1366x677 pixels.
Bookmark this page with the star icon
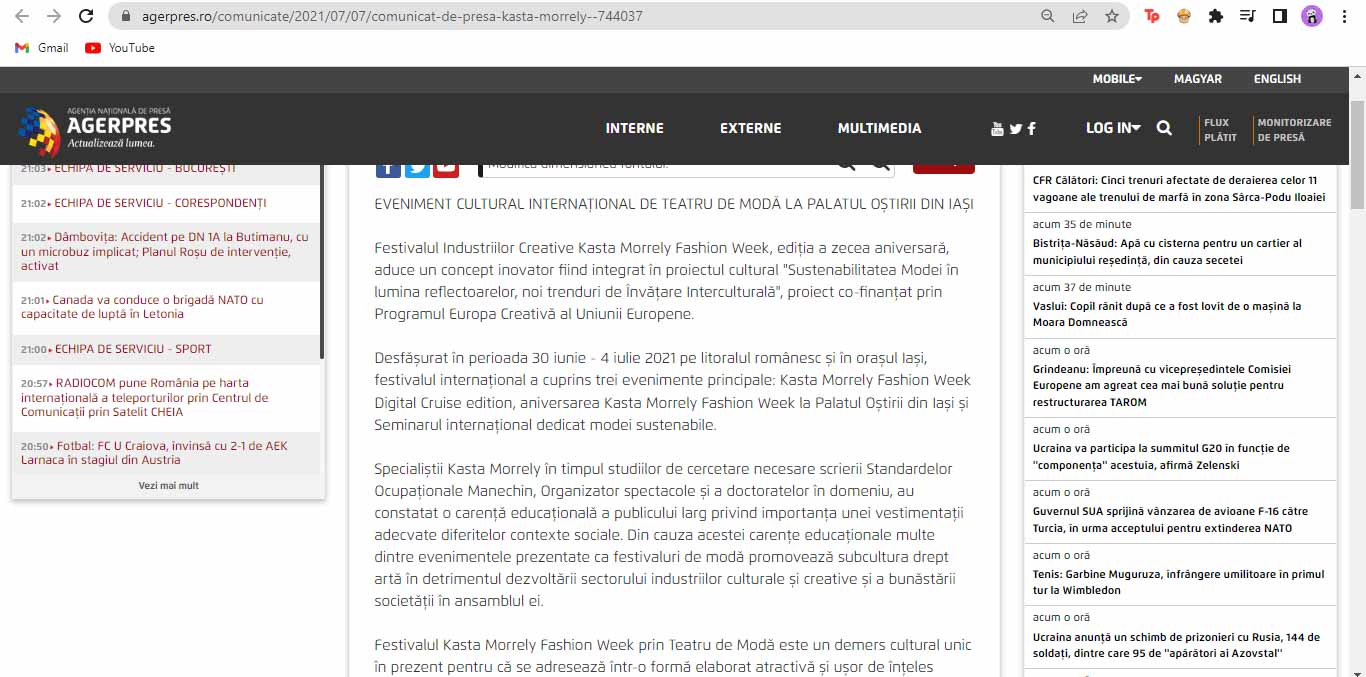tap(1112, 16)
